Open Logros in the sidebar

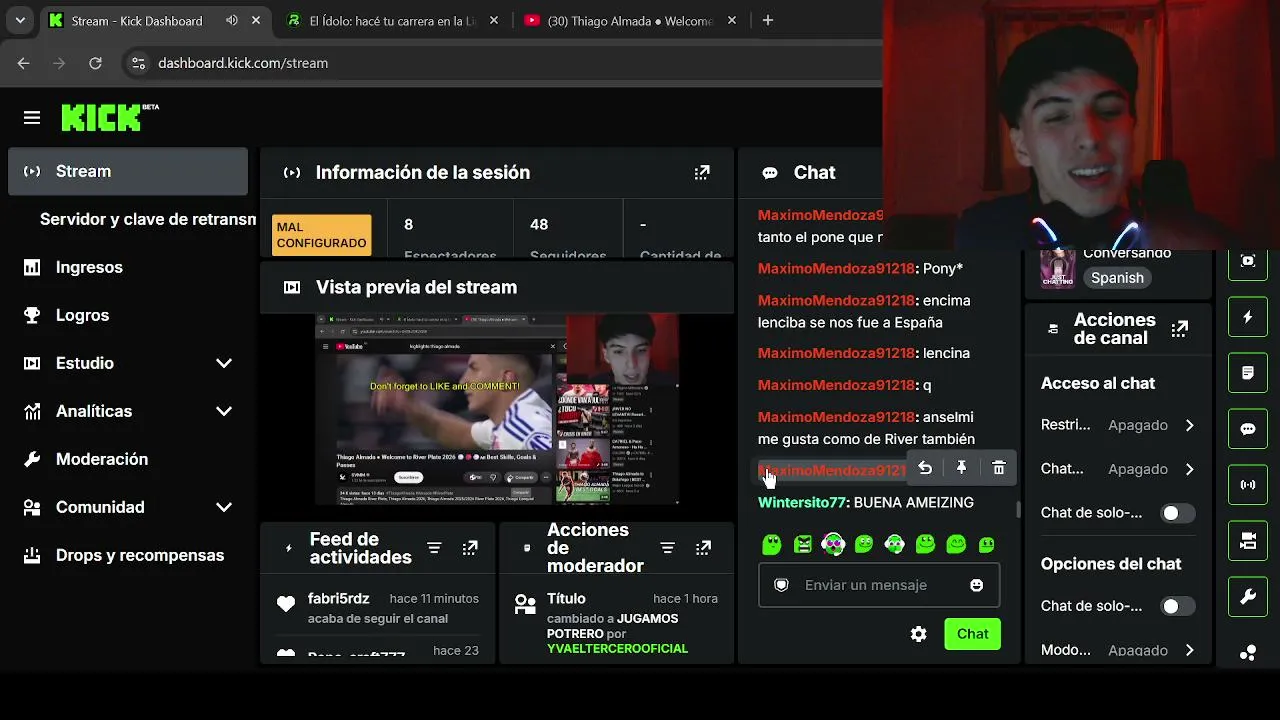tap(128, 315)
